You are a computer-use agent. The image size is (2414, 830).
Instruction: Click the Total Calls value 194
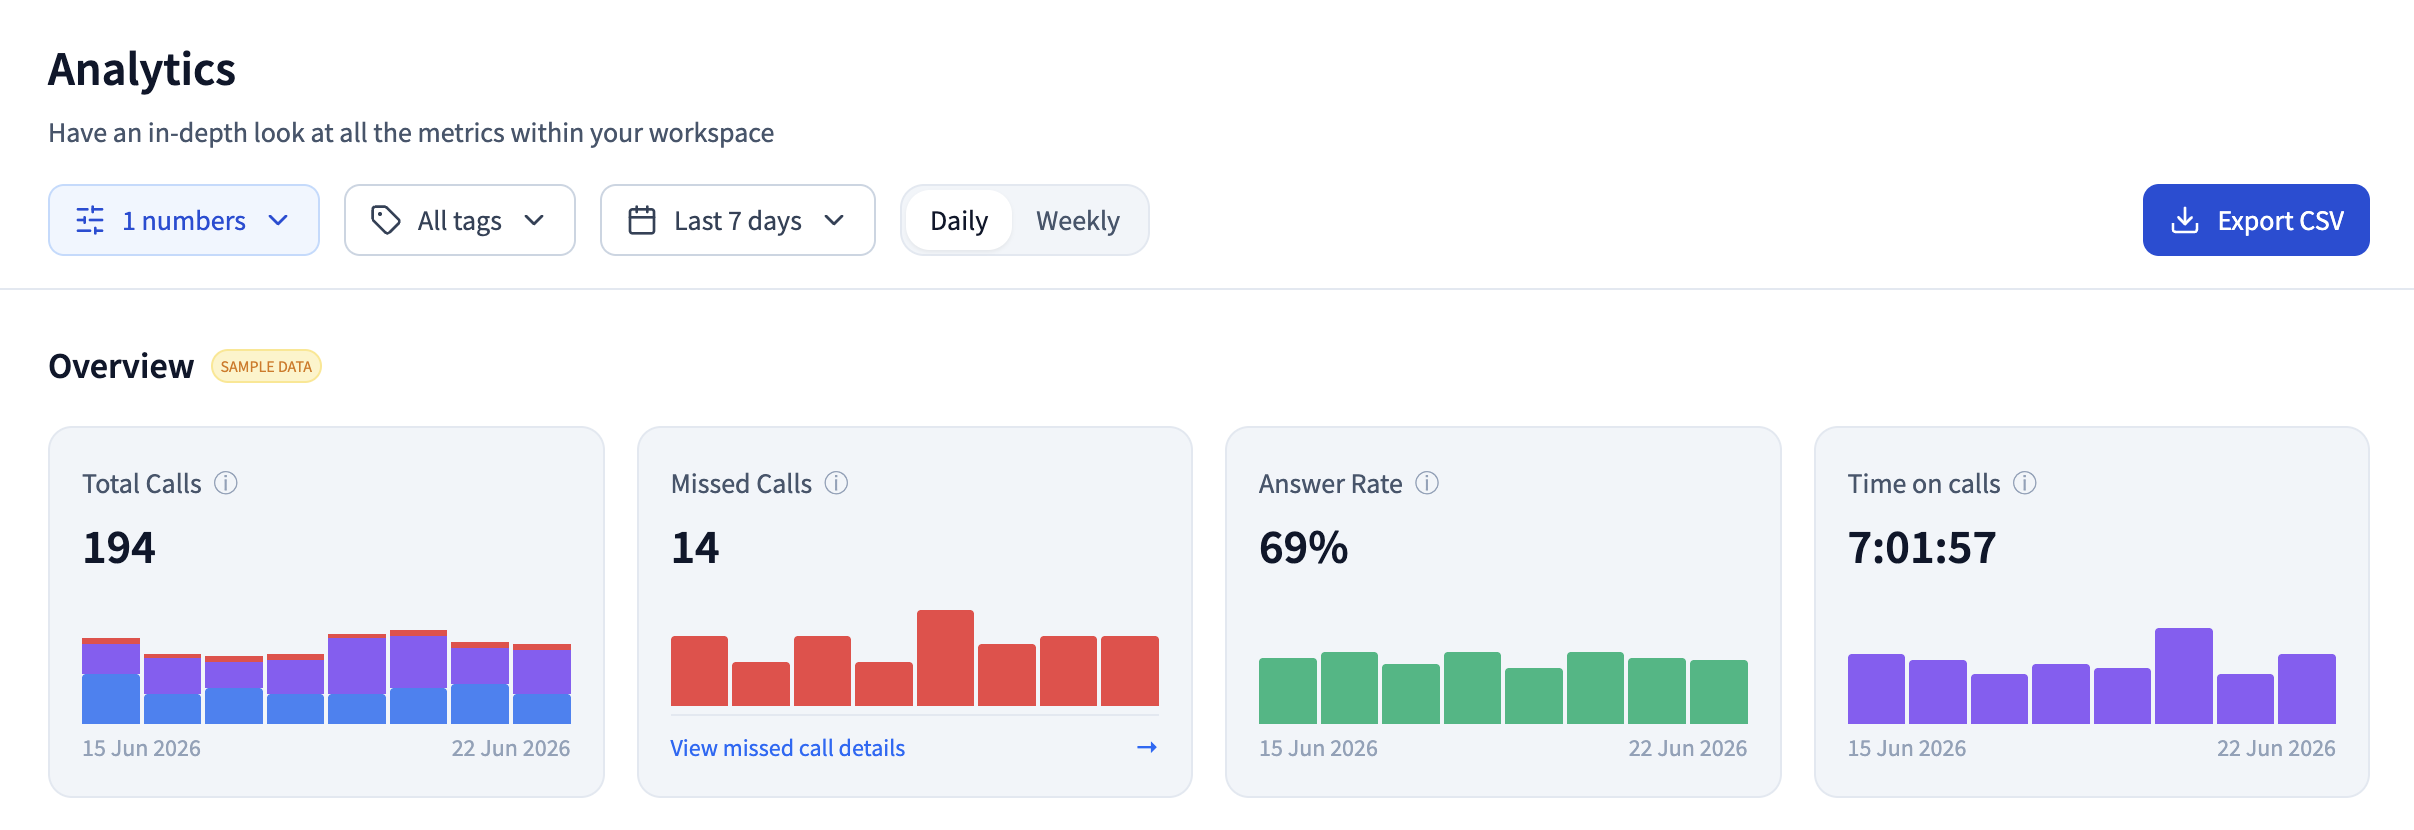click(x=119, y=548)
